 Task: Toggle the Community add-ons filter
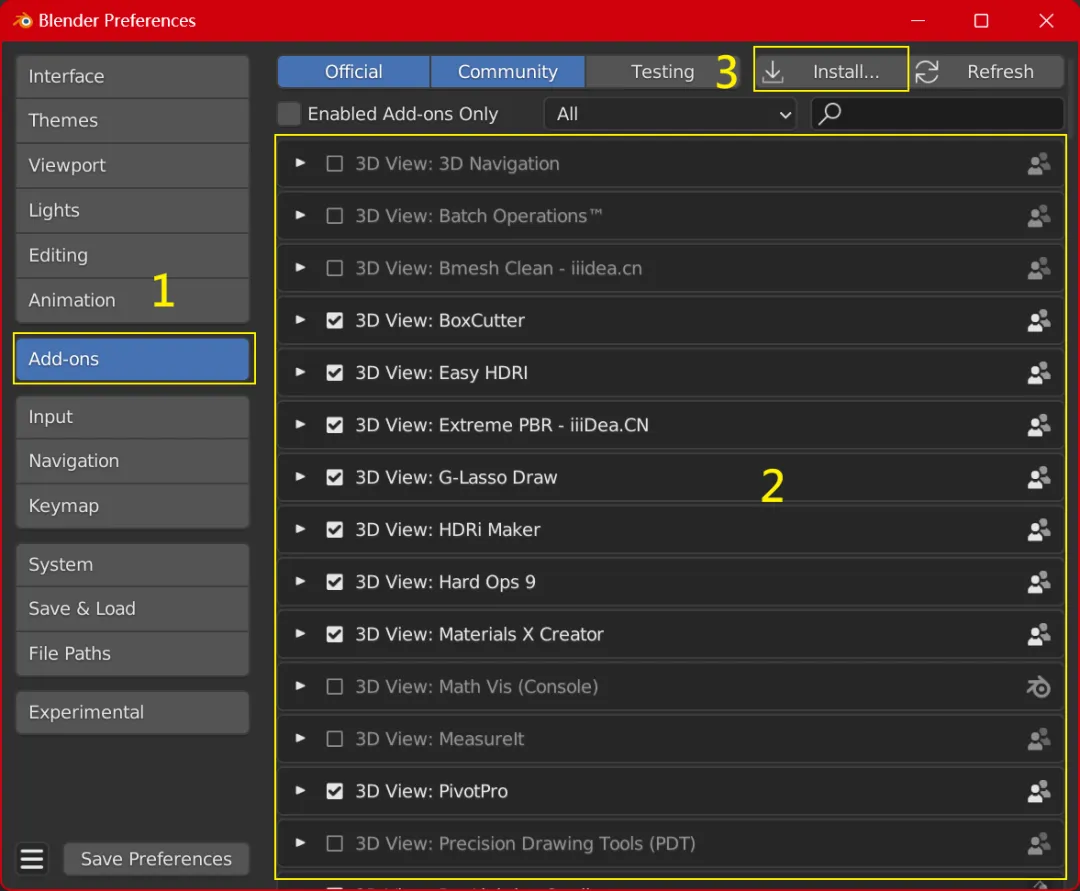(x=508, y=72)
